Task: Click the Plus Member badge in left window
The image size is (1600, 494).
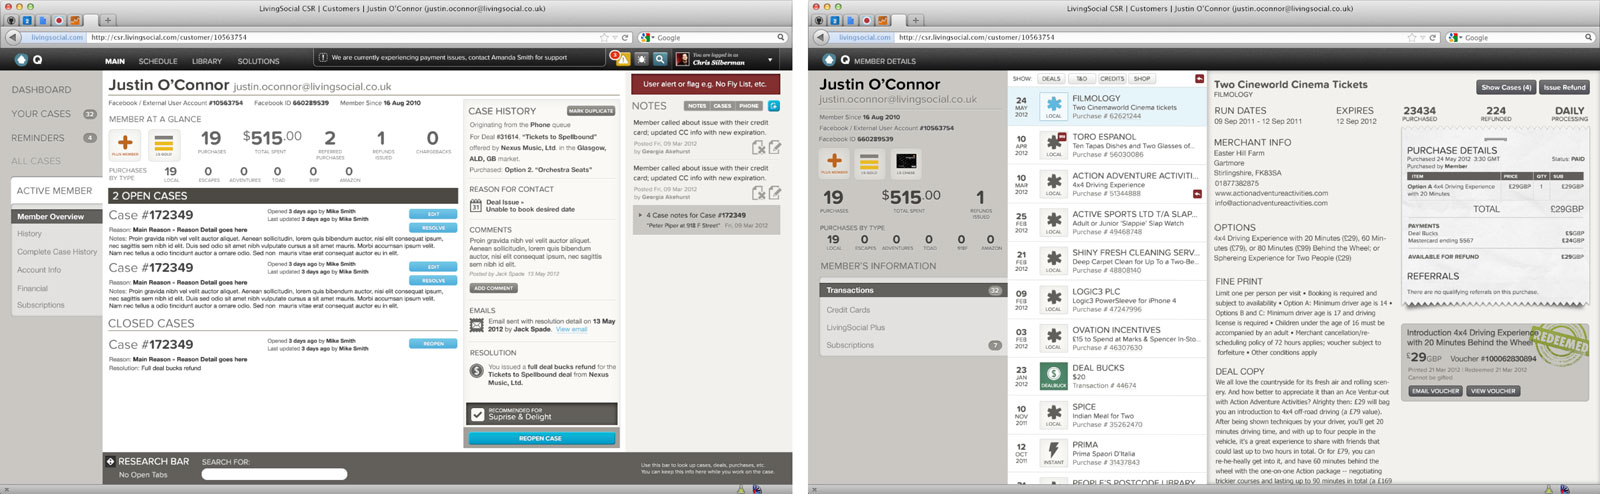Action: (x=125, y=144)
